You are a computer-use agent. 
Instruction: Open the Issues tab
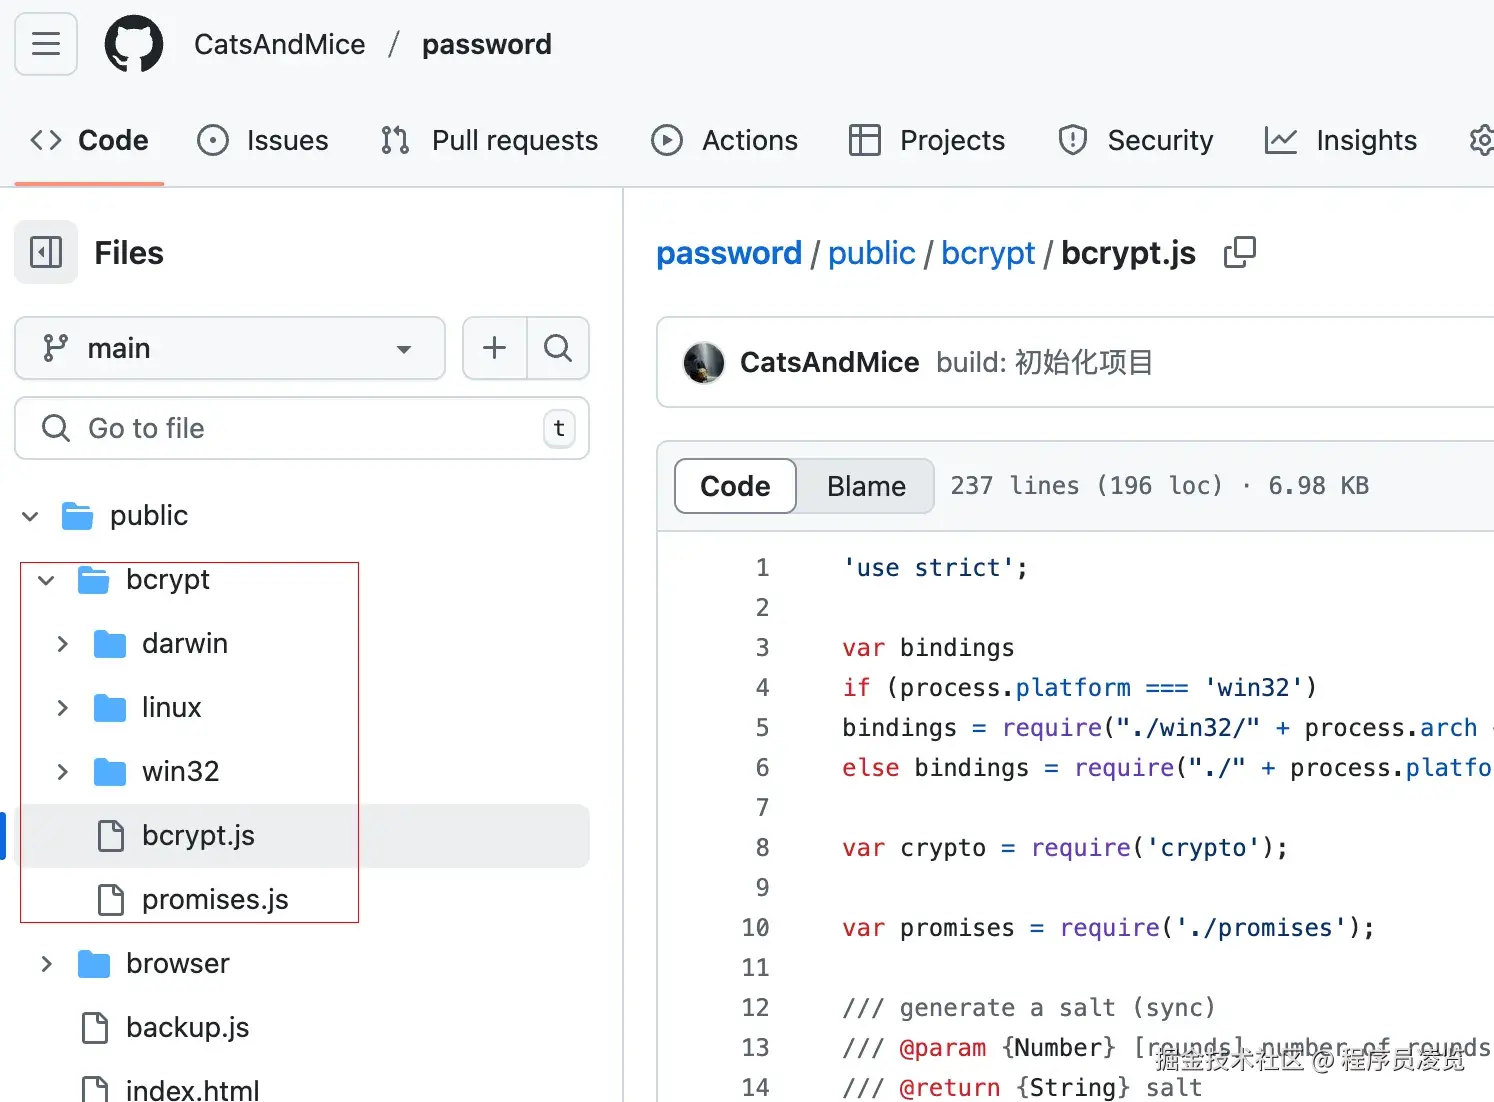[x=263, y=140]
